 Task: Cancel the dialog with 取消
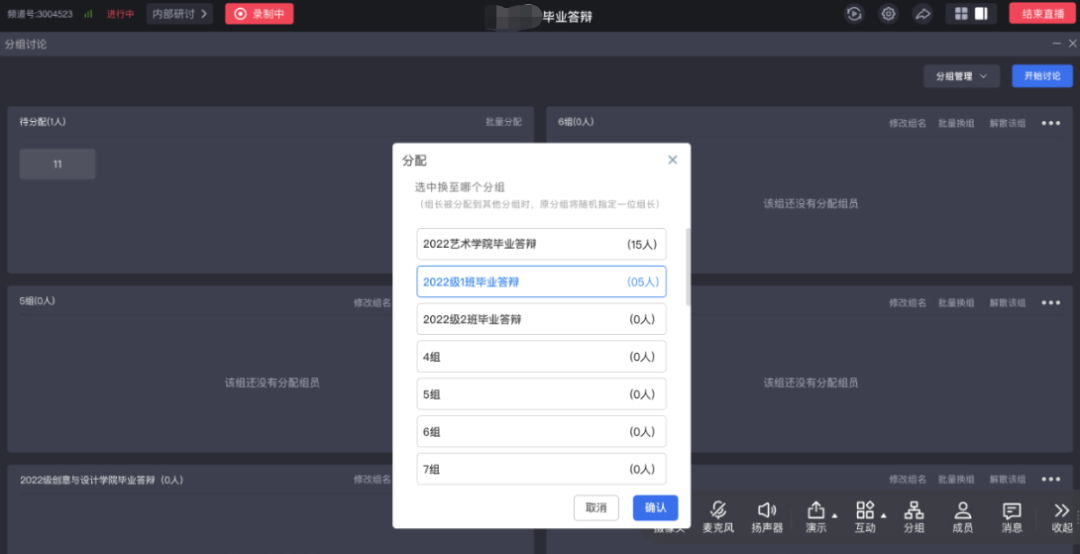(x=596, y=507)
